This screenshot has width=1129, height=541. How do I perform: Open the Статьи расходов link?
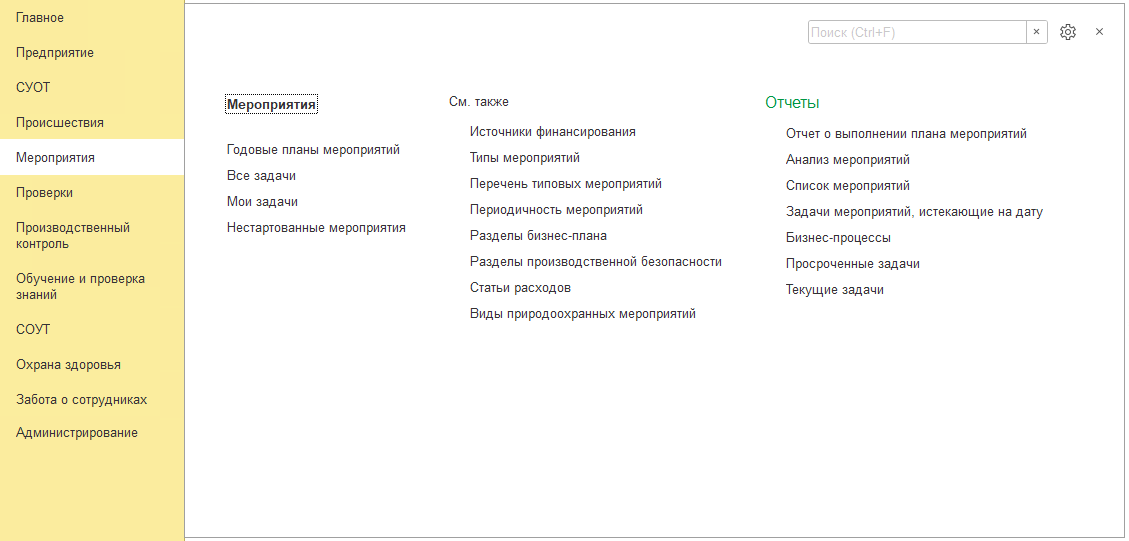[520, 288]
